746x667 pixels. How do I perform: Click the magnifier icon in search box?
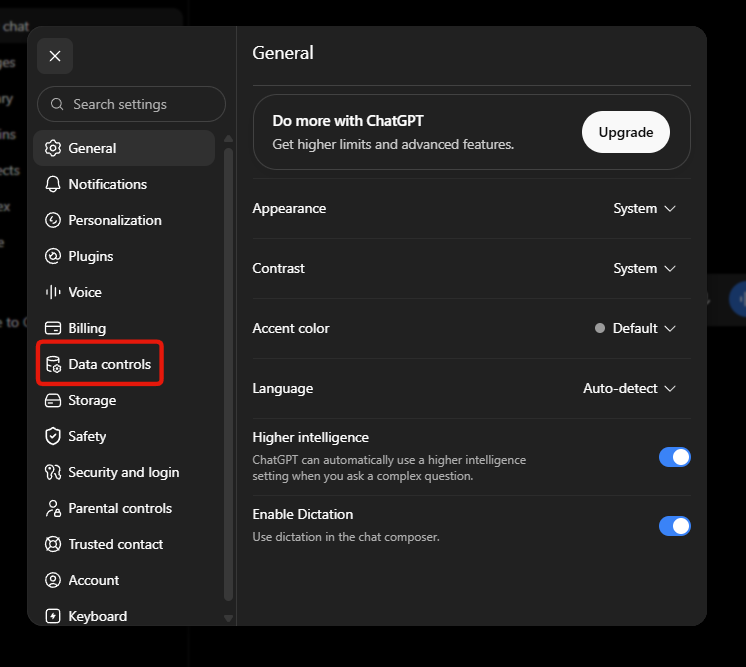[57, 104]
